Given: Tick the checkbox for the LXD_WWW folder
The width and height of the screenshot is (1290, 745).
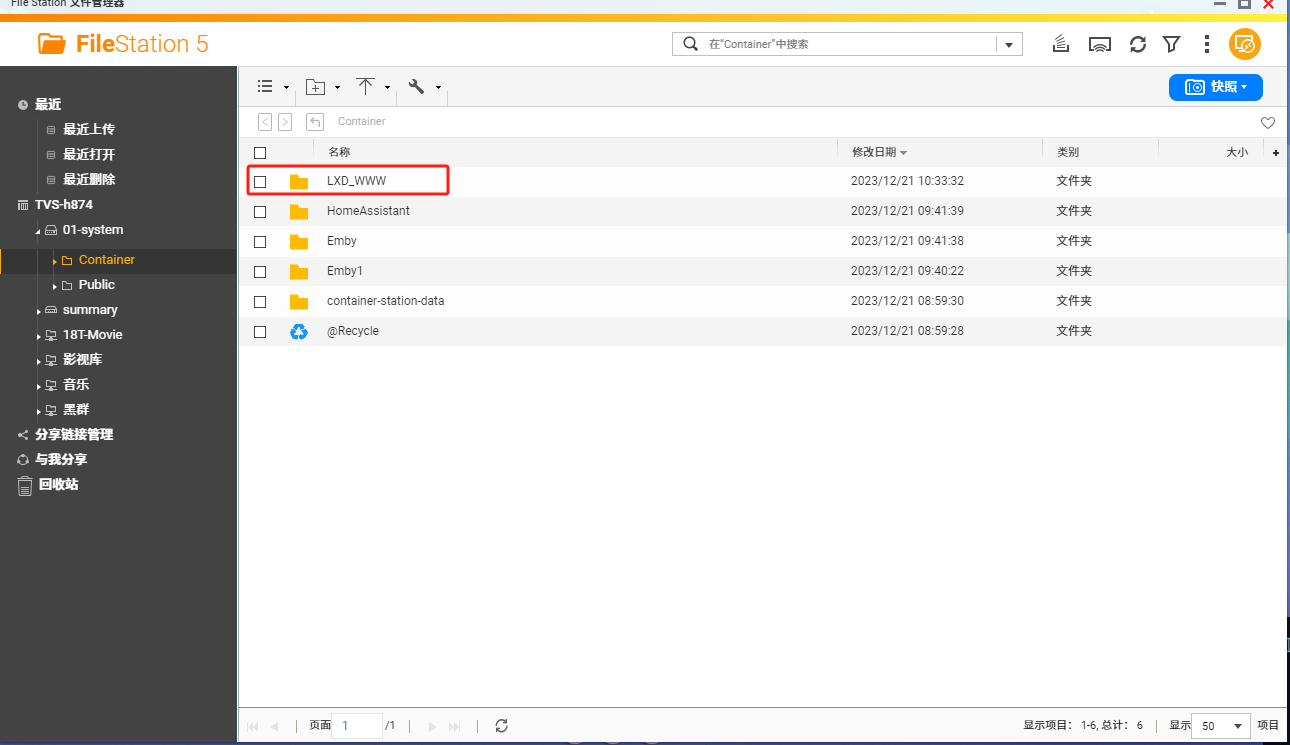Looking at the screenshot, I should [x=260, y=182].
